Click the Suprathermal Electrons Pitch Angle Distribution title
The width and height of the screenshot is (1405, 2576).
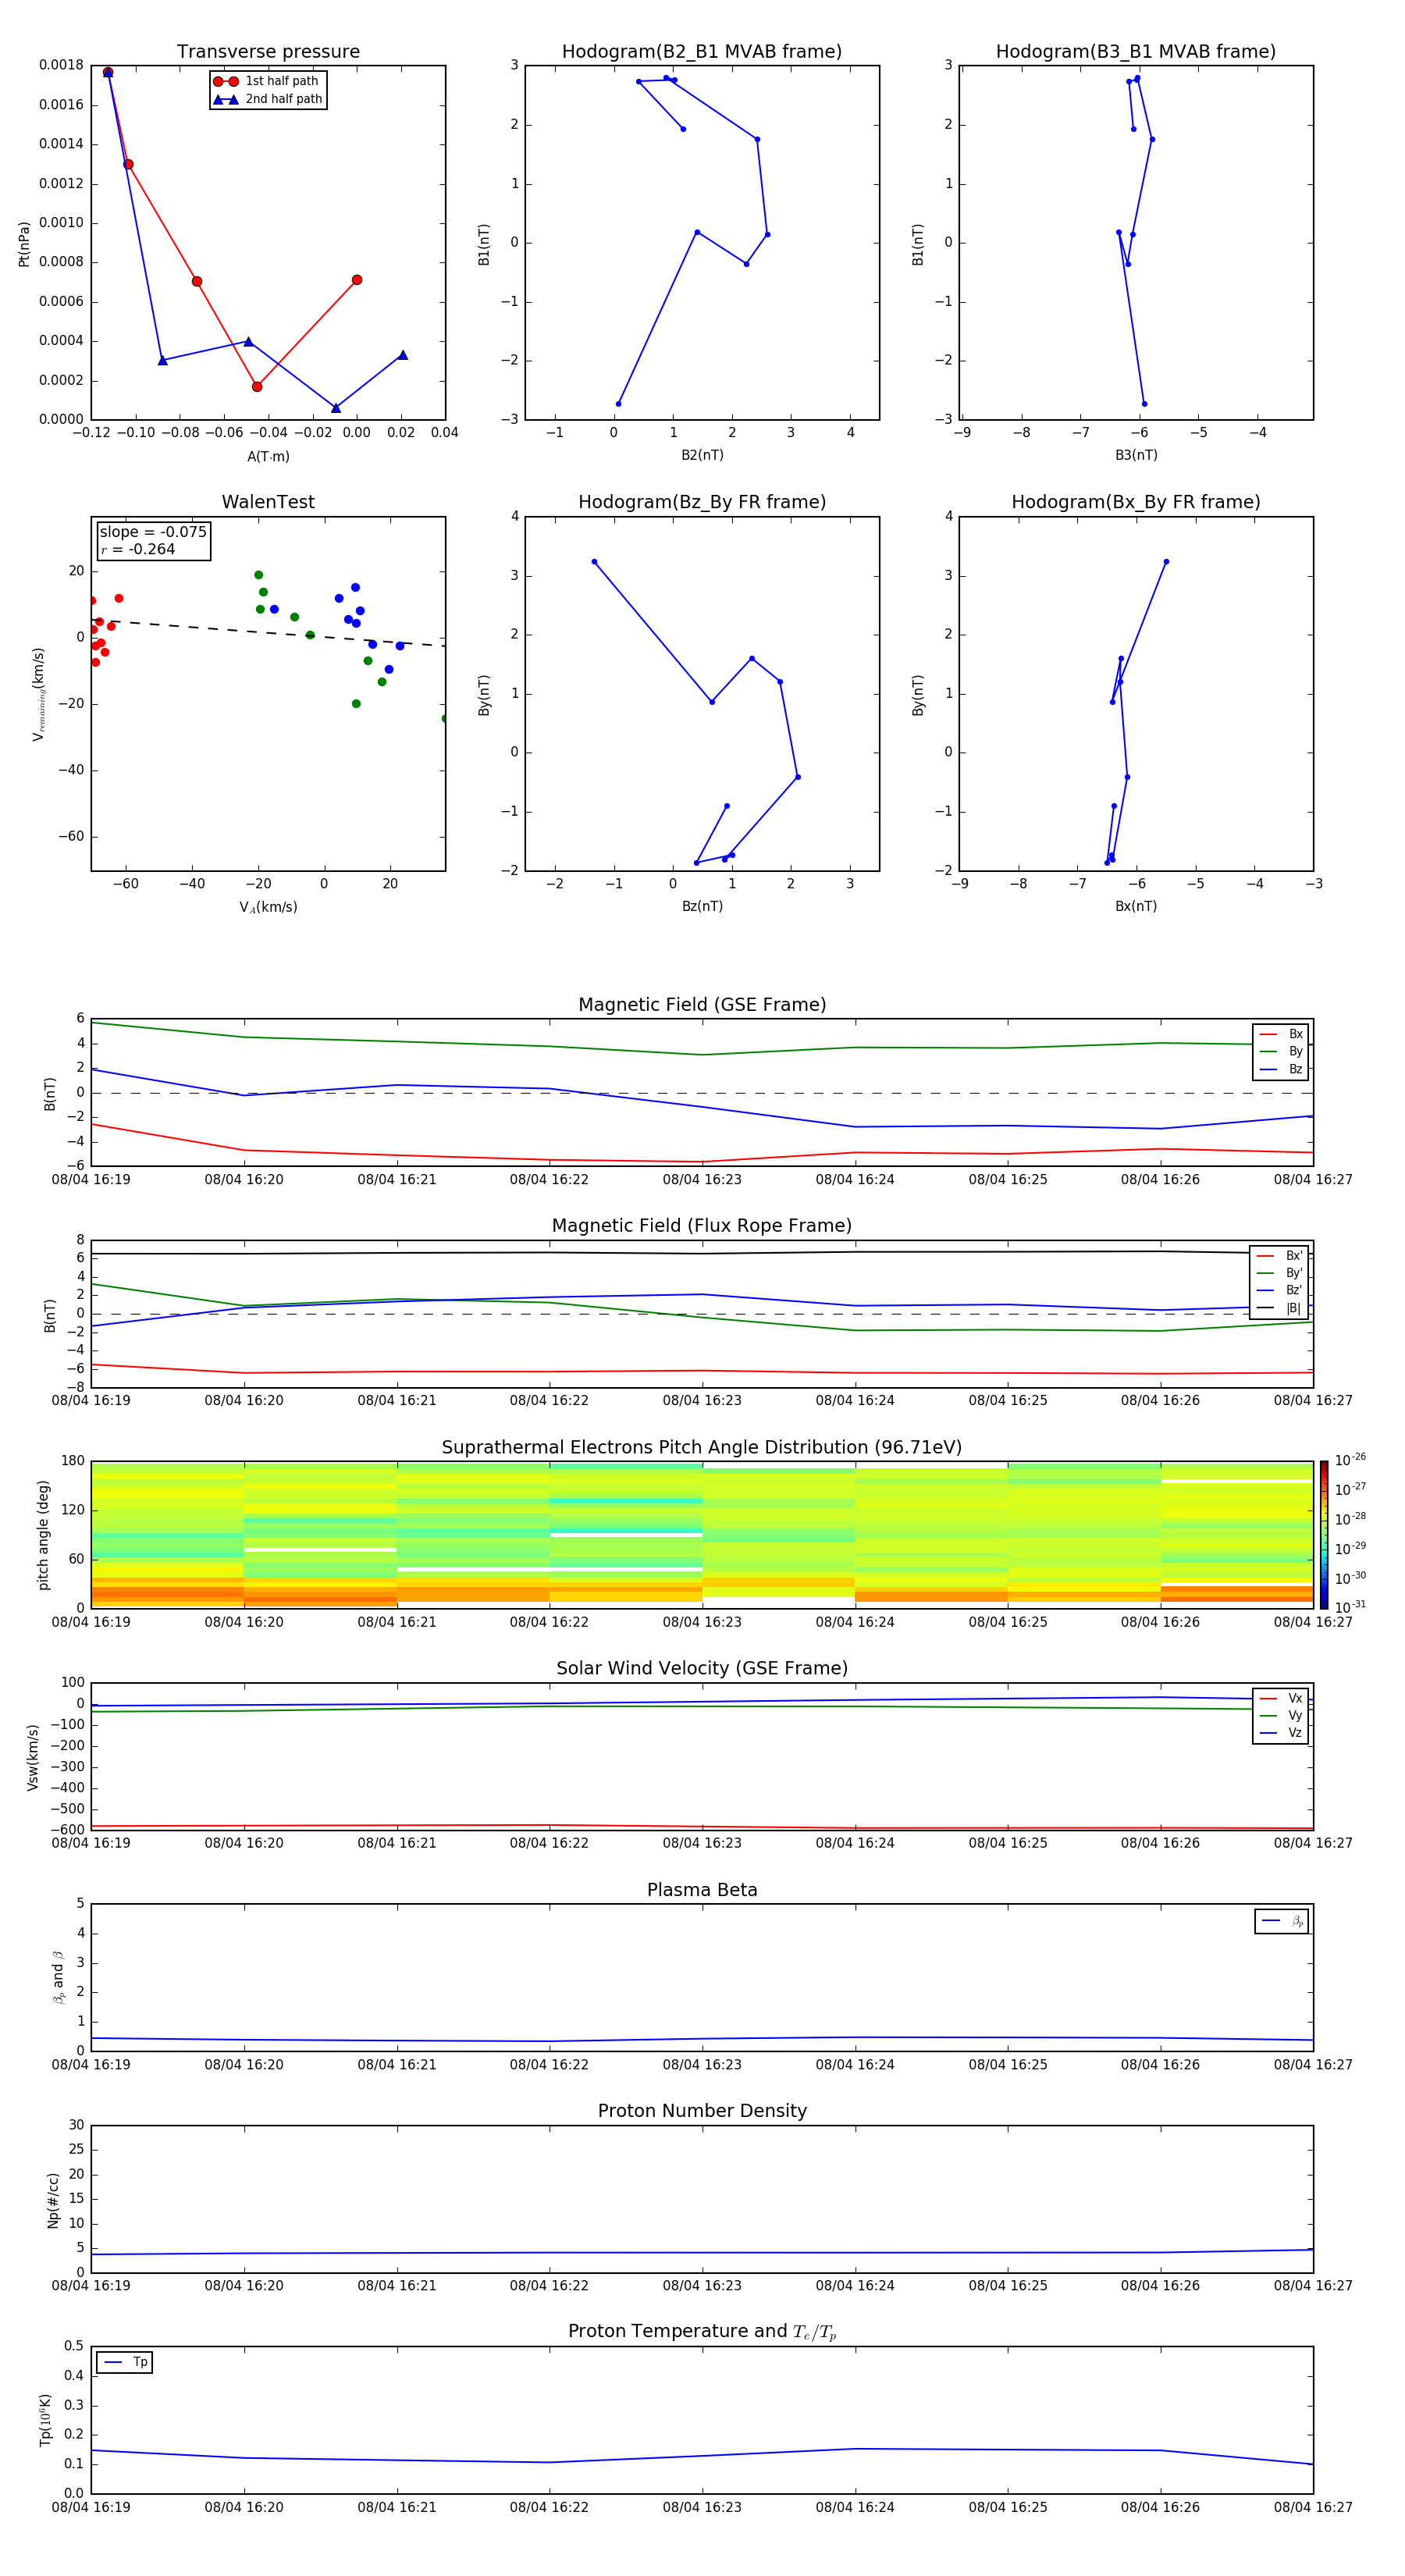tap(702, 1448)
